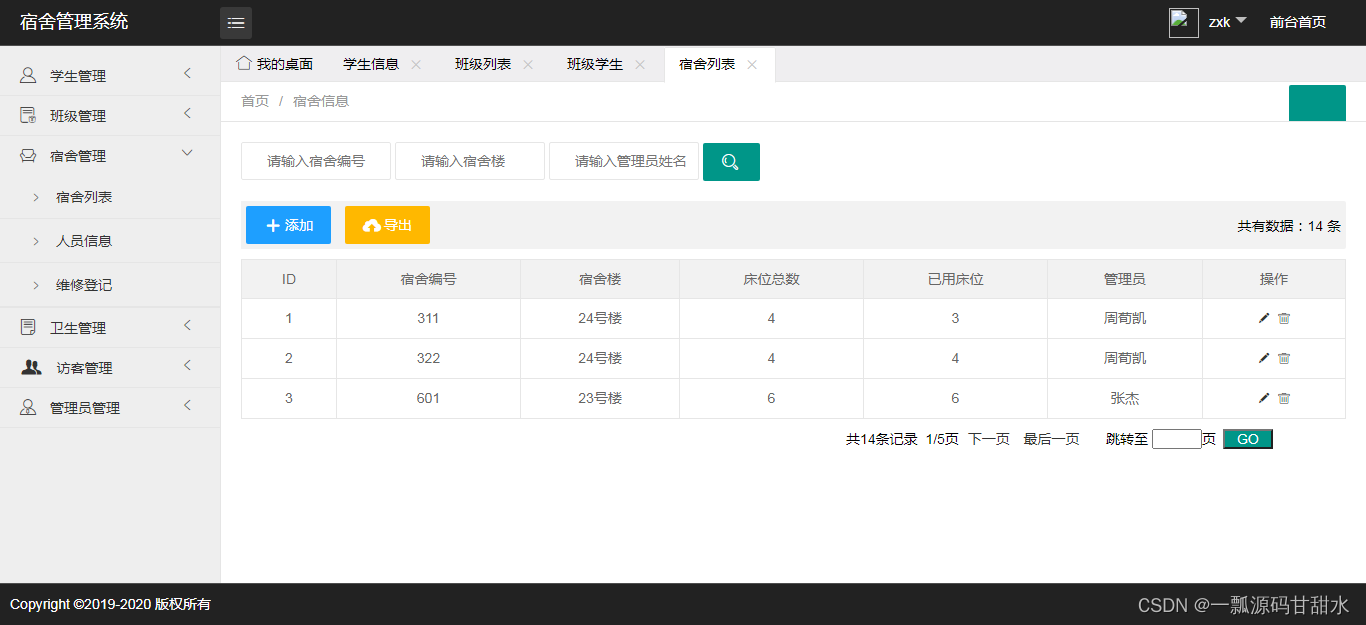
Task: Click the 卫生管理 sidebar icon
Action: pyautogui.click(x=28, y=327)
